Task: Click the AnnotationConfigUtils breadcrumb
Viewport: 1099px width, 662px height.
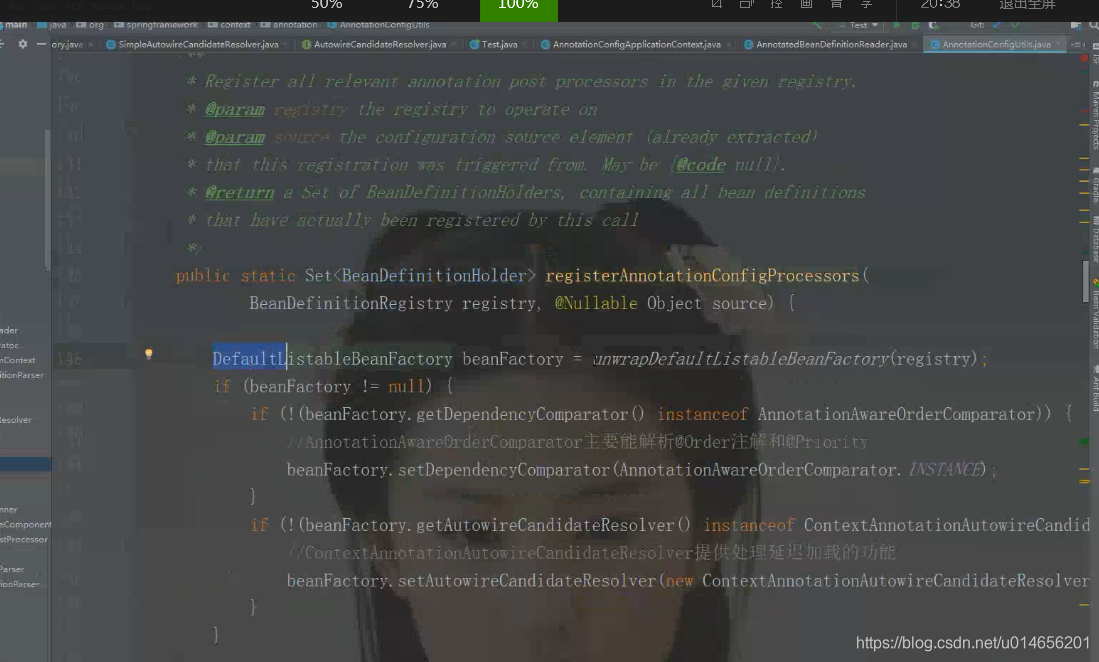Action: coord(378,25)
